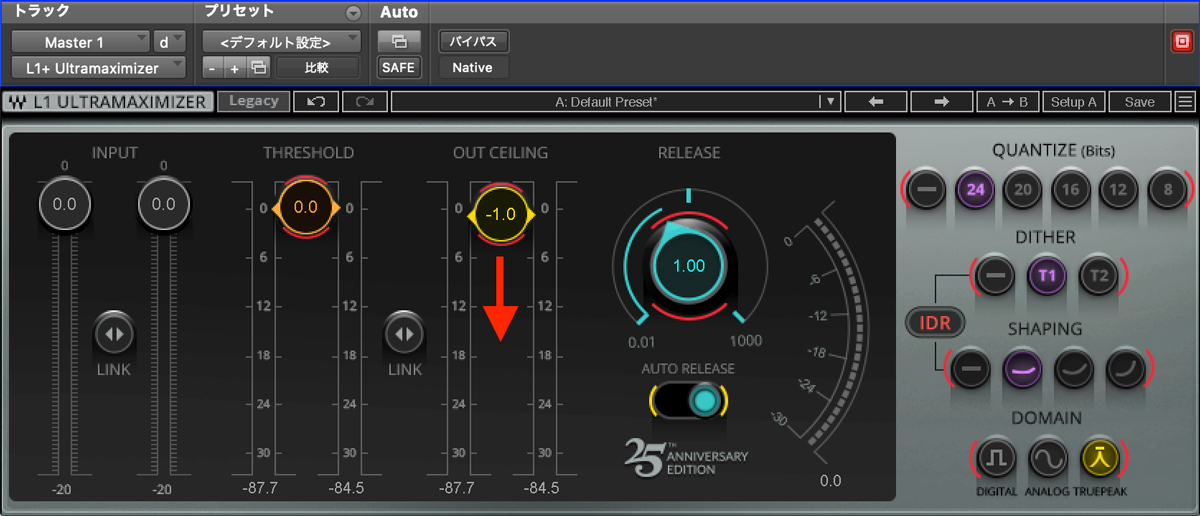
Task: Open the プリセット circular menu arrow
Action: click(353, 13)
